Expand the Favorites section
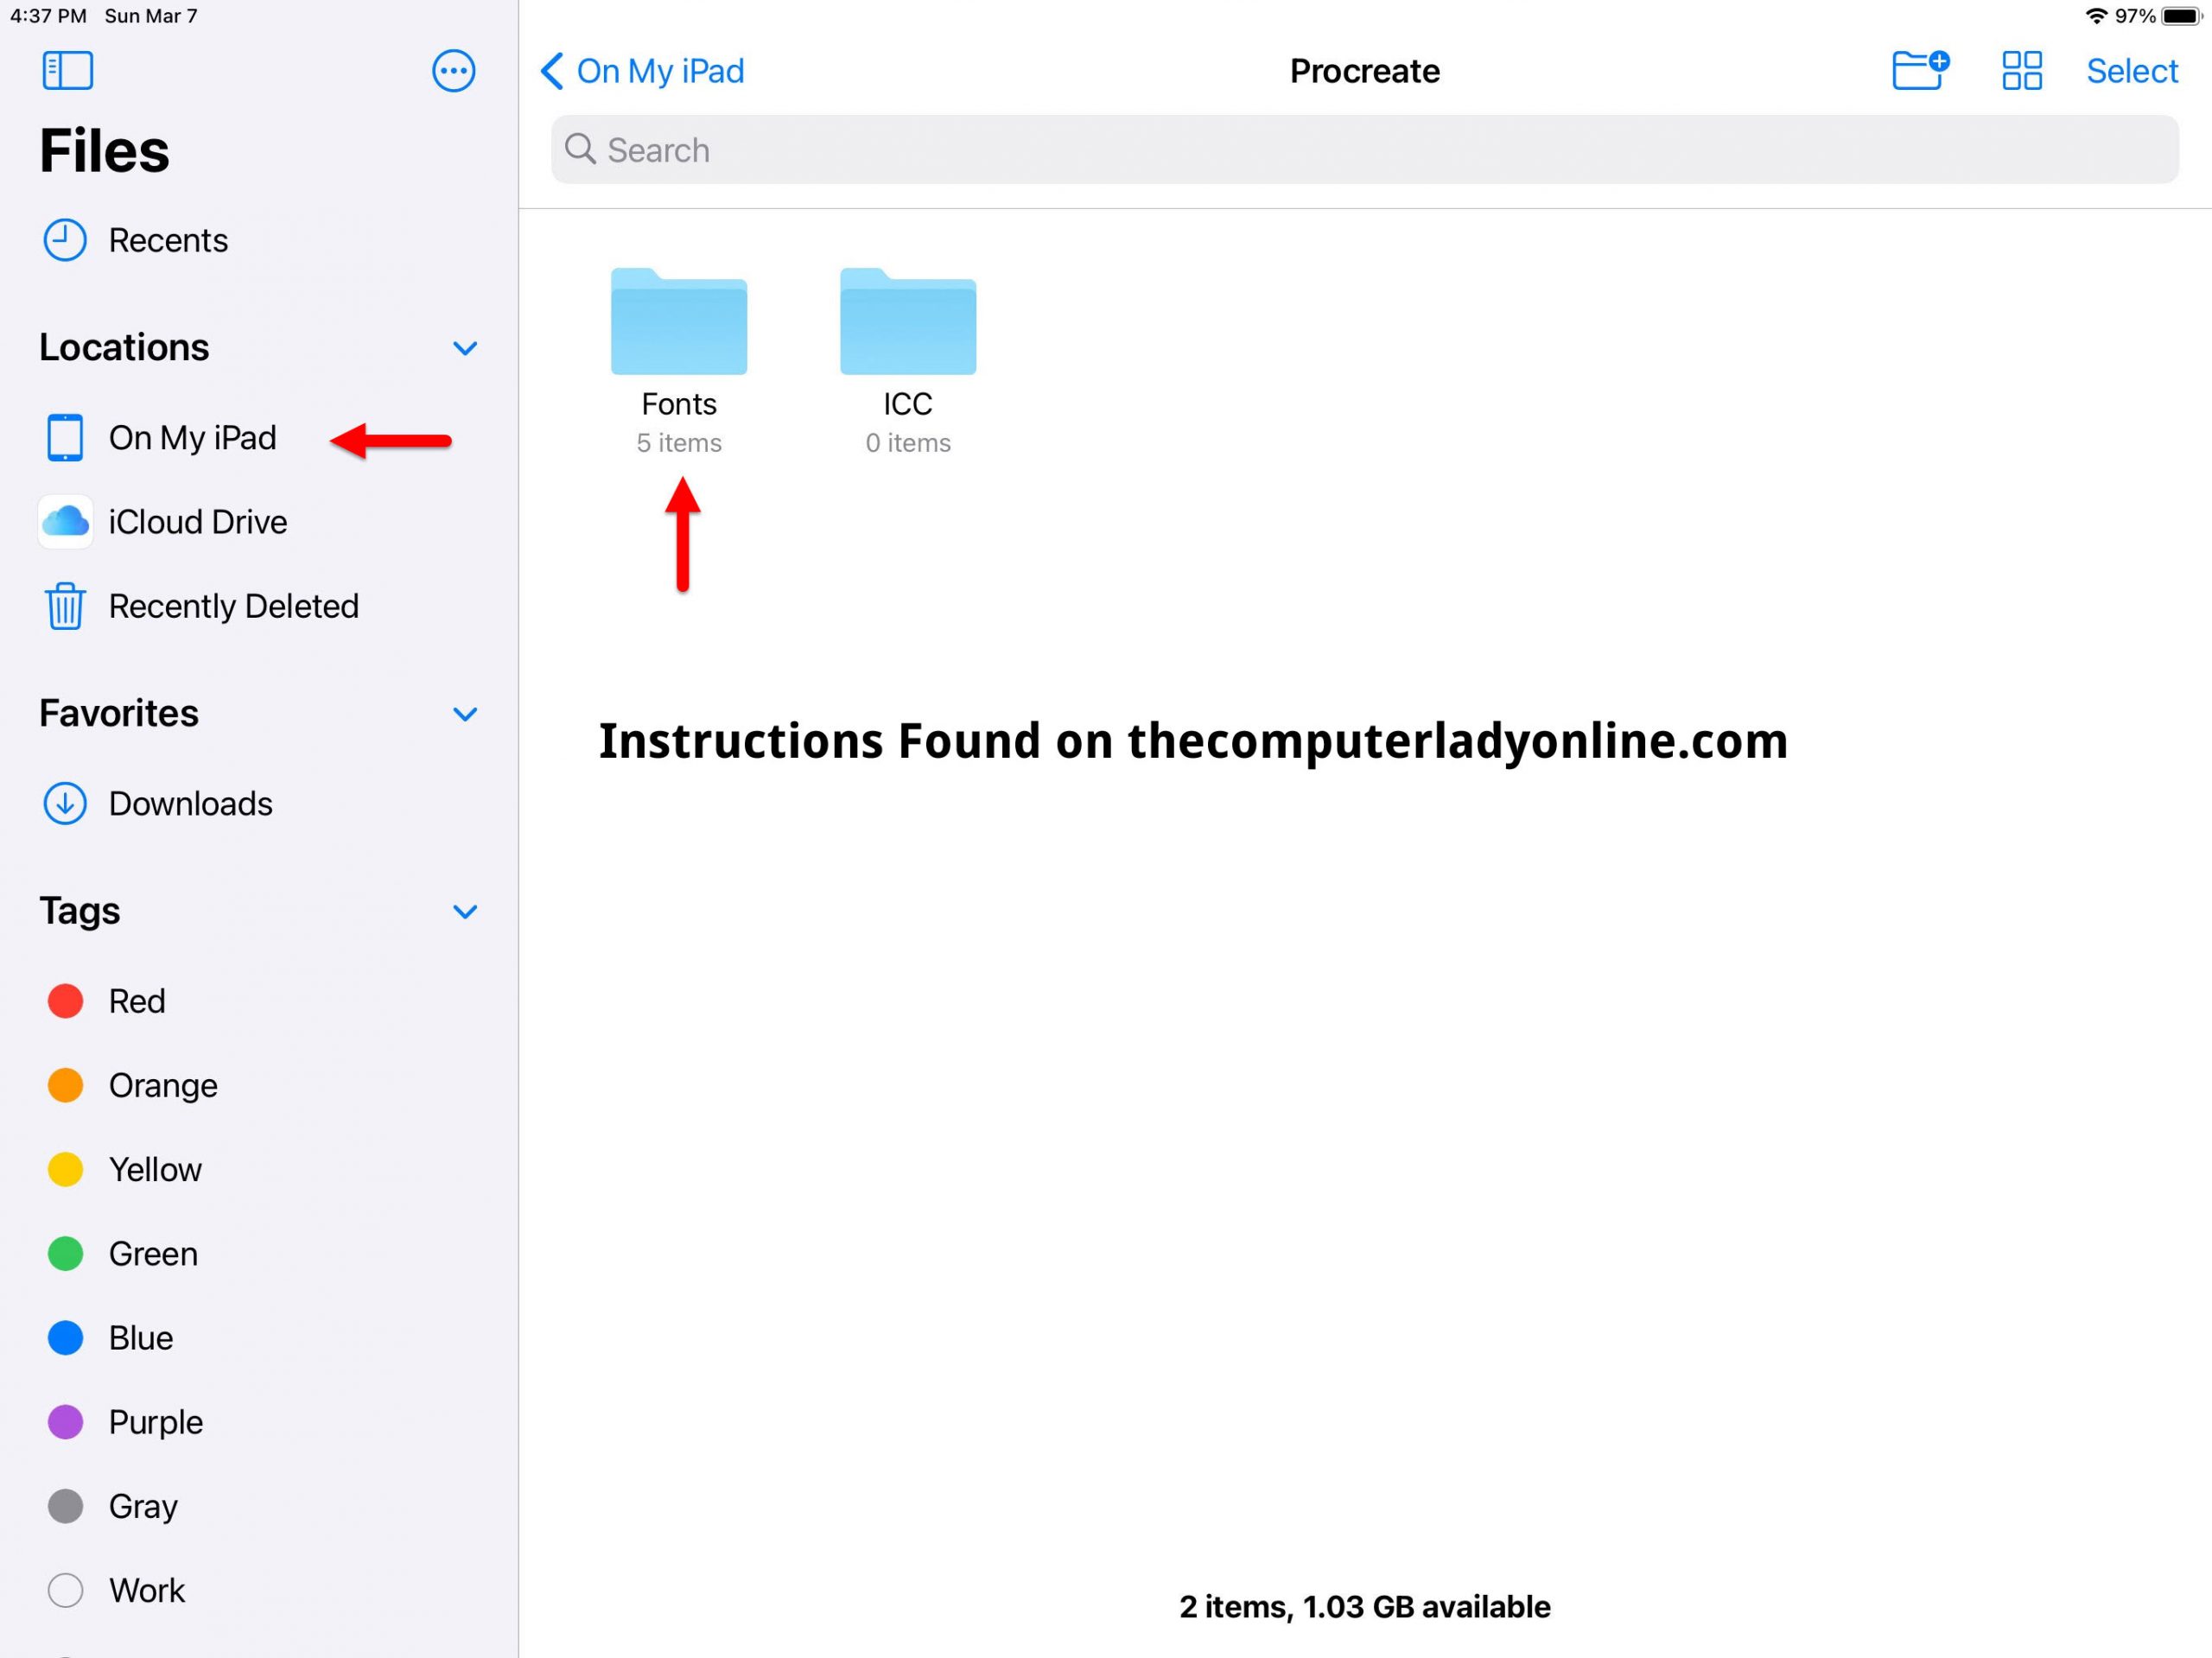This screenshot has height=1658, width=2212. (x=467, y=710)
